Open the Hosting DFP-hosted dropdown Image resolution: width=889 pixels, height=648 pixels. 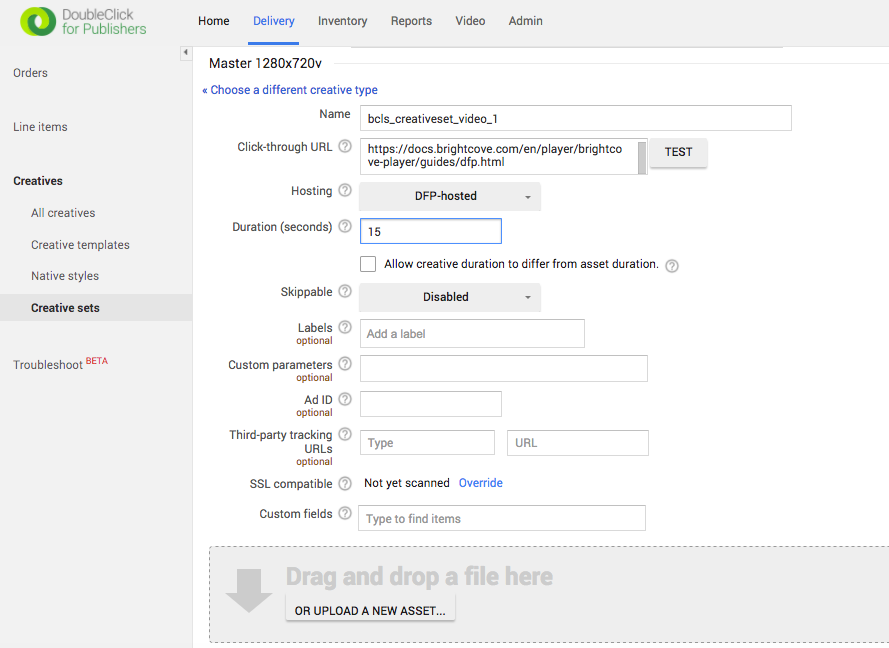click(x=449, y=196)
